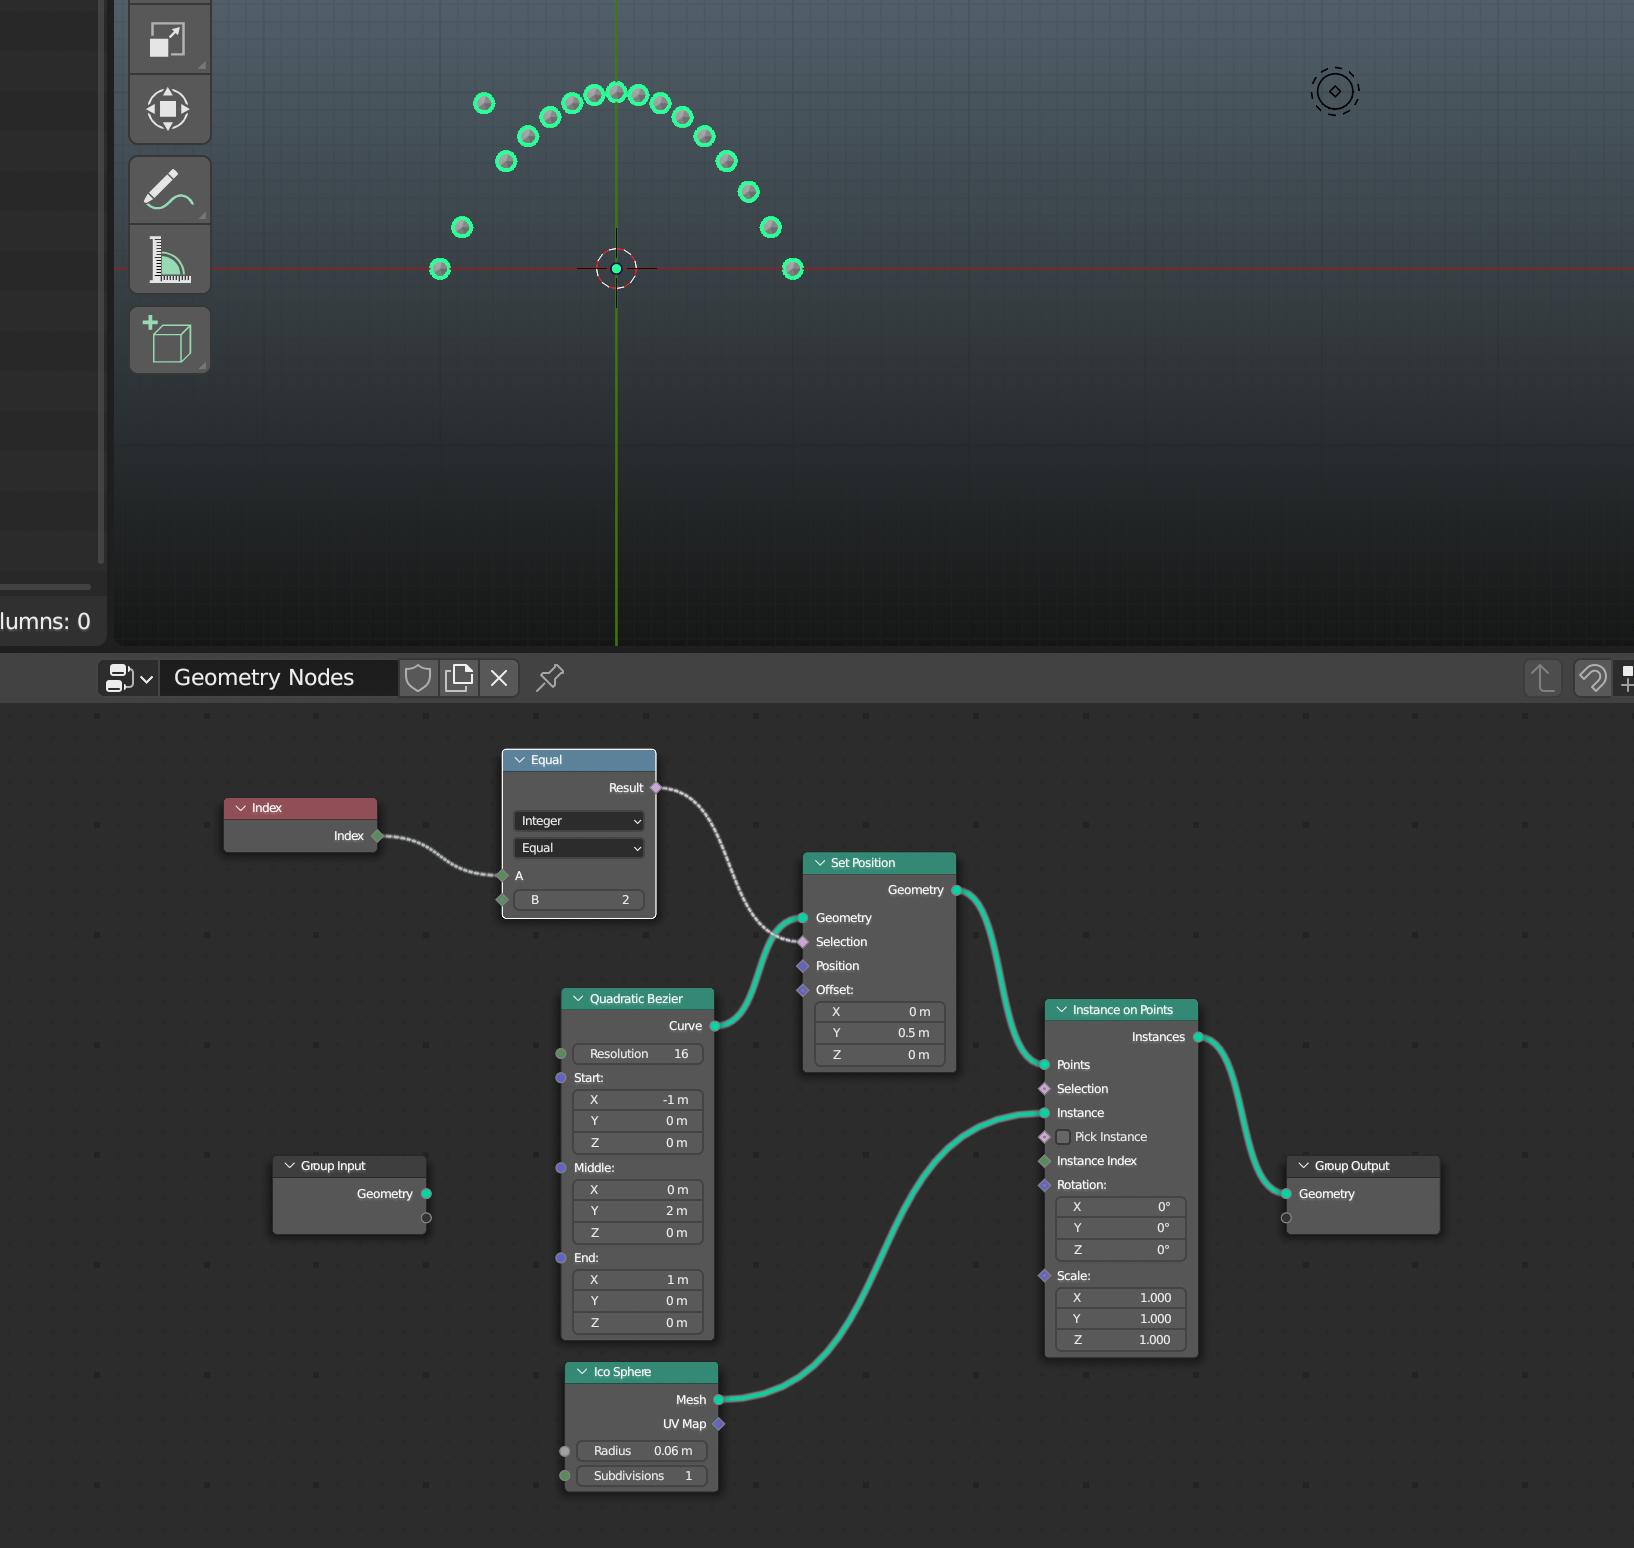The height and width of the screenshot is (1548, 1634).
Task: Click the Equal node Result output socket
Action: point(656,788)
